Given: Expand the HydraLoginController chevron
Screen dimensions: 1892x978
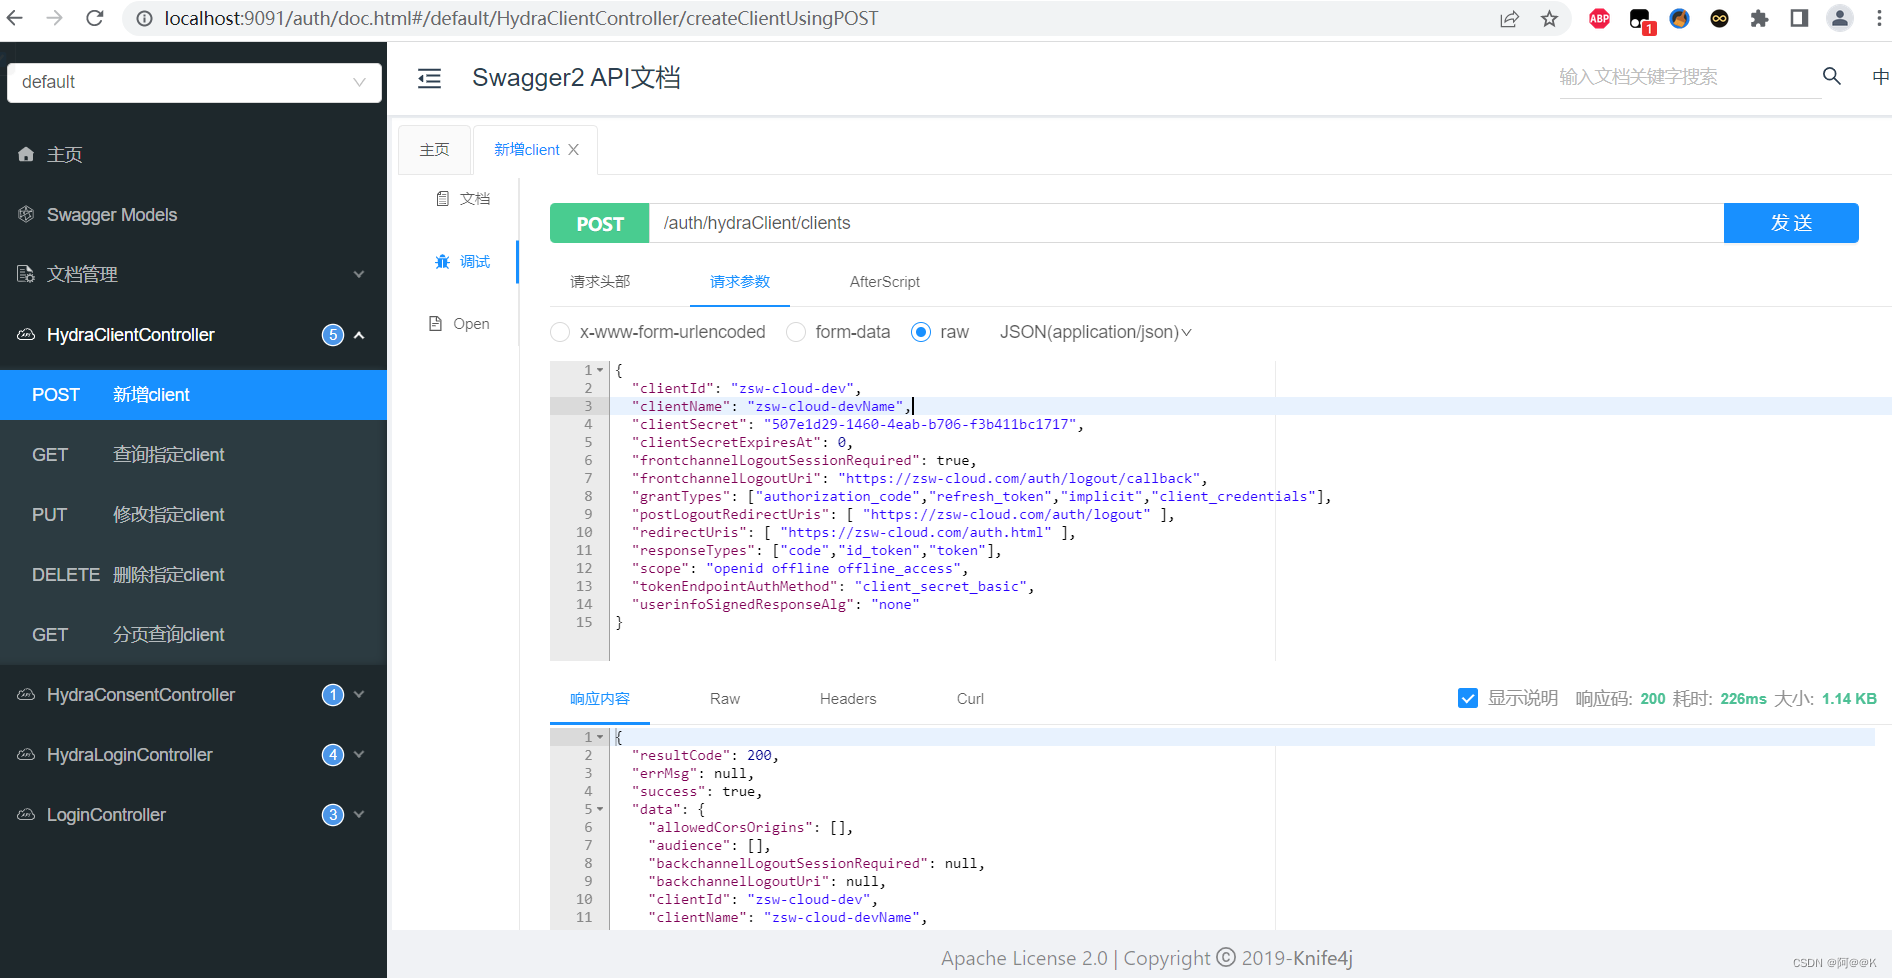Looking at the screenshot, I should point(359,754).
